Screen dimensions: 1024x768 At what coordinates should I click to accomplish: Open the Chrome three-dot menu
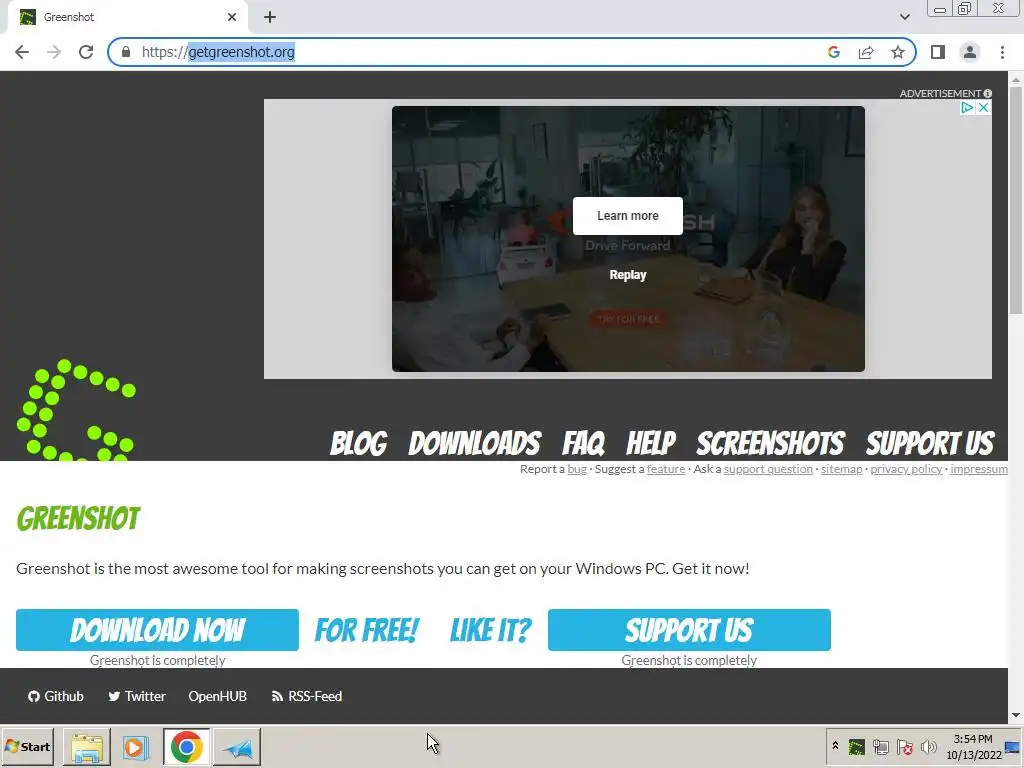[x=1002, y=52]
